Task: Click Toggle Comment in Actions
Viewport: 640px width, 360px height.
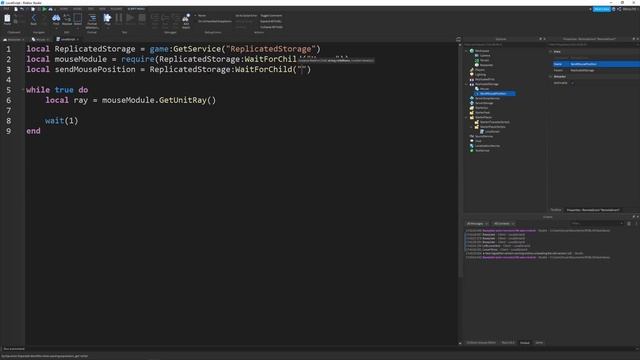Action: pyautogui.click(x=271, y=16)
